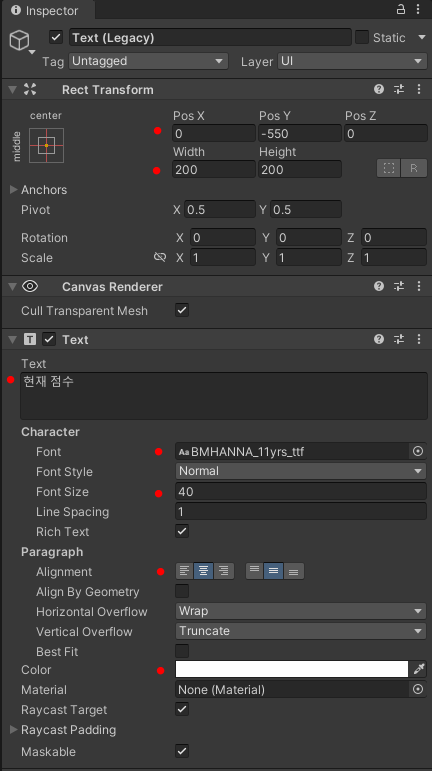Open the Material object picker
This screenshot has width=432, height=771.
[418, 689]
